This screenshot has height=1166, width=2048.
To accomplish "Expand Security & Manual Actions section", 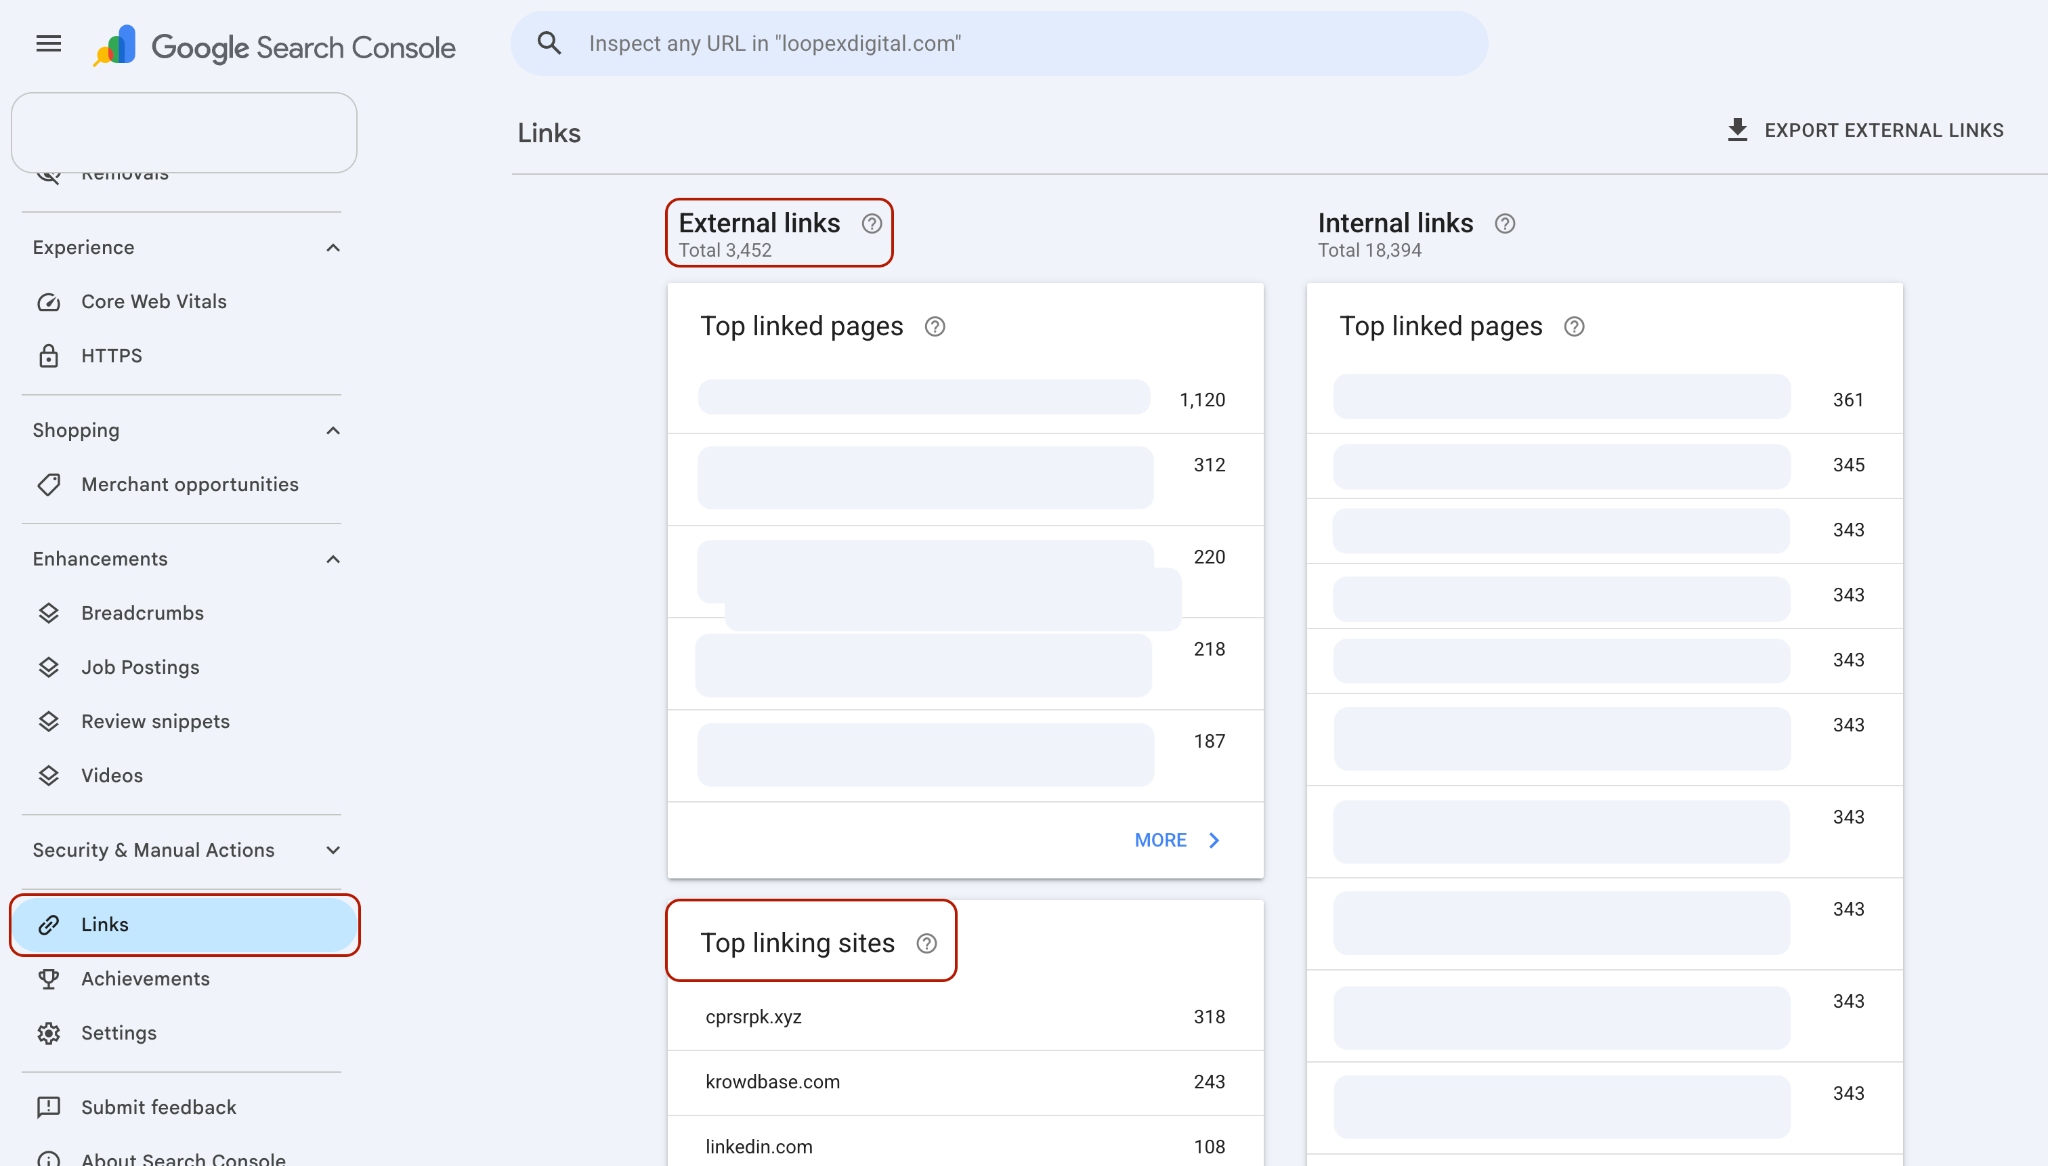I will (x=333, y=850).
